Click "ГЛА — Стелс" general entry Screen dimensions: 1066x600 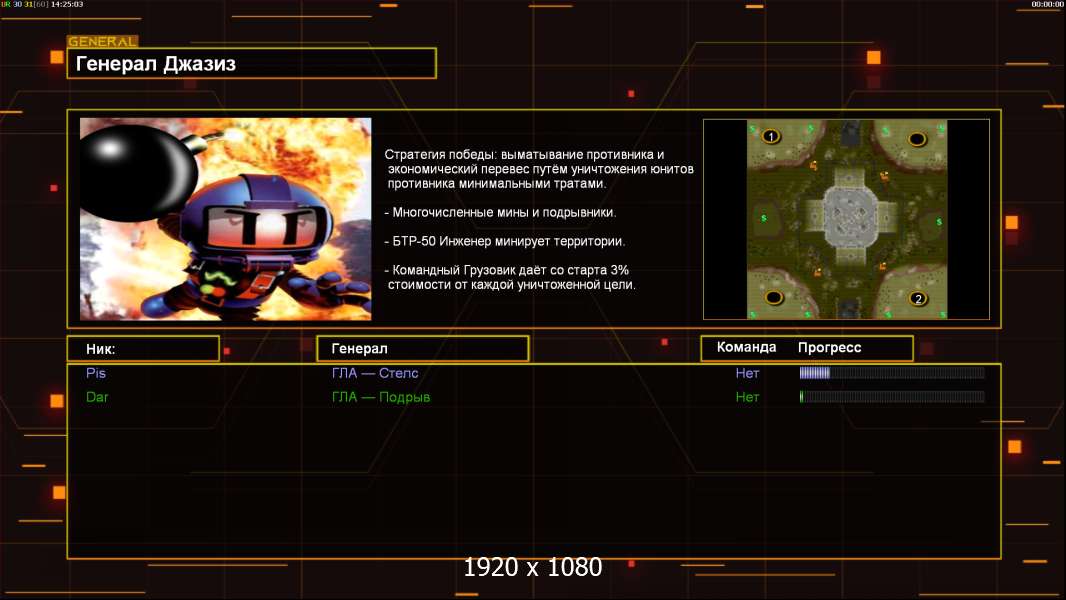pyautogui.click(x=375, y=373)
